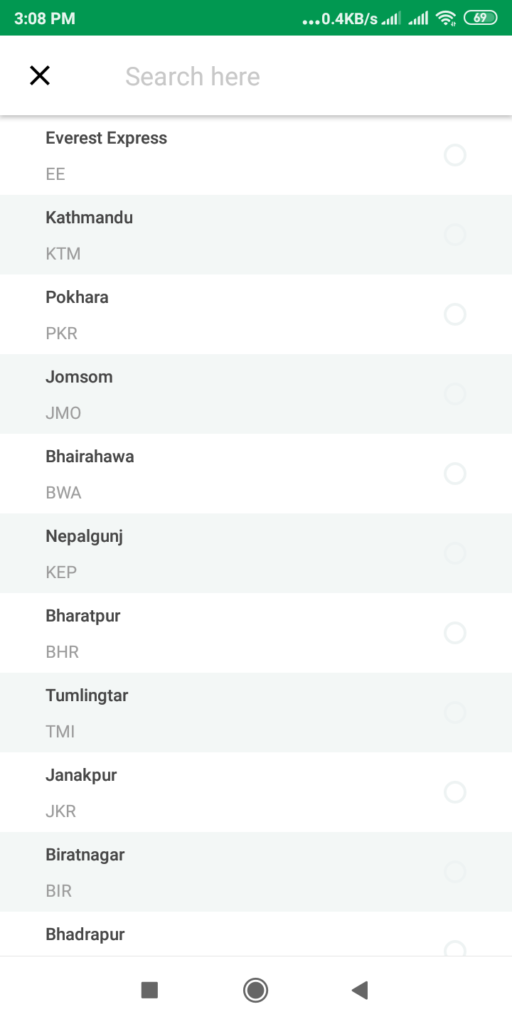Focus the Search here input field
512x1024 pixels.
307,76
